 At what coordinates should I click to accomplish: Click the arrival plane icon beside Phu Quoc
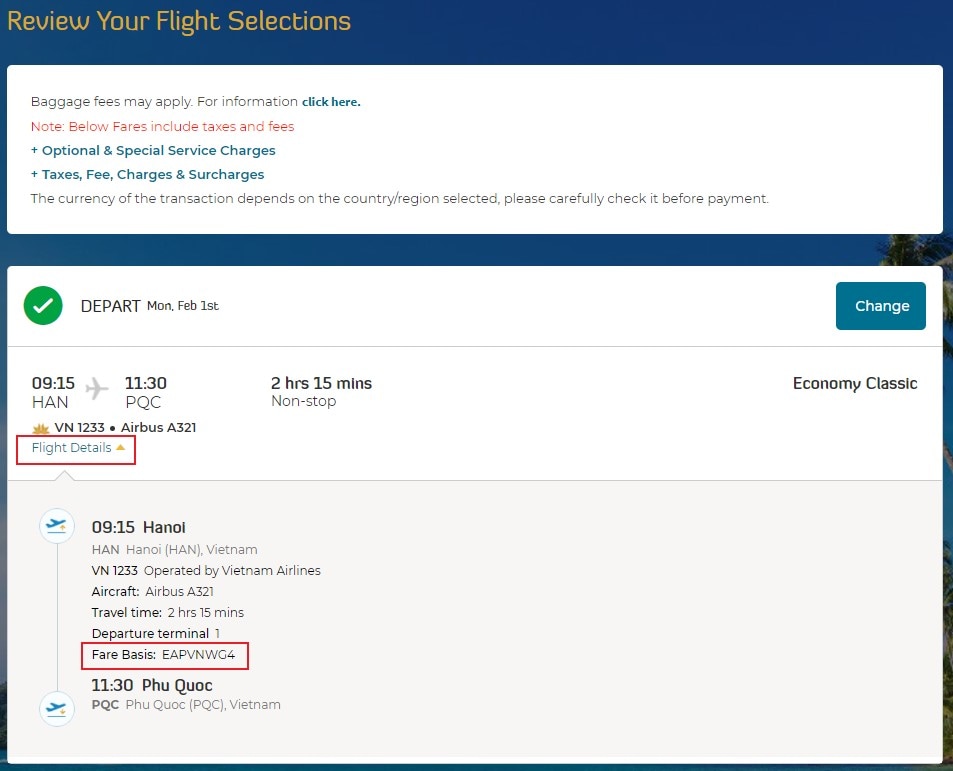[57, 708]
